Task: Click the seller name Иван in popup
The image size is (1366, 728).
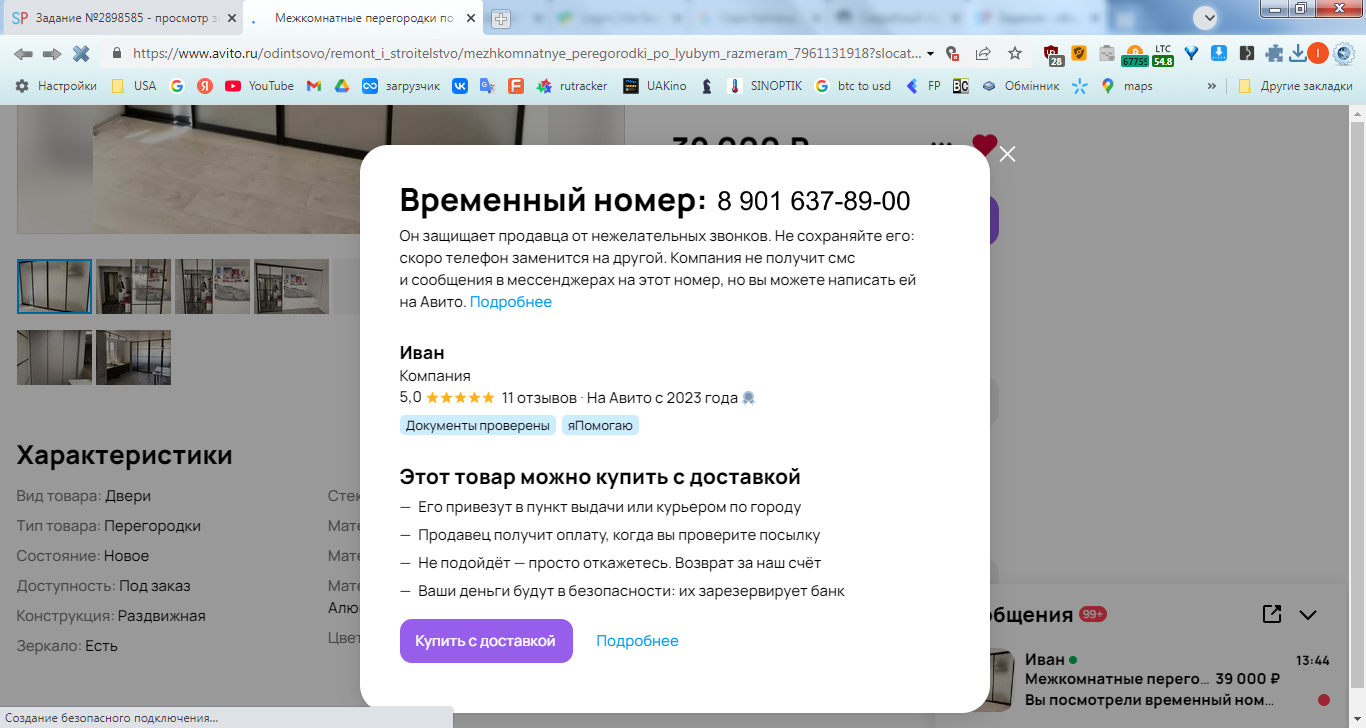Action: point(422,352)
